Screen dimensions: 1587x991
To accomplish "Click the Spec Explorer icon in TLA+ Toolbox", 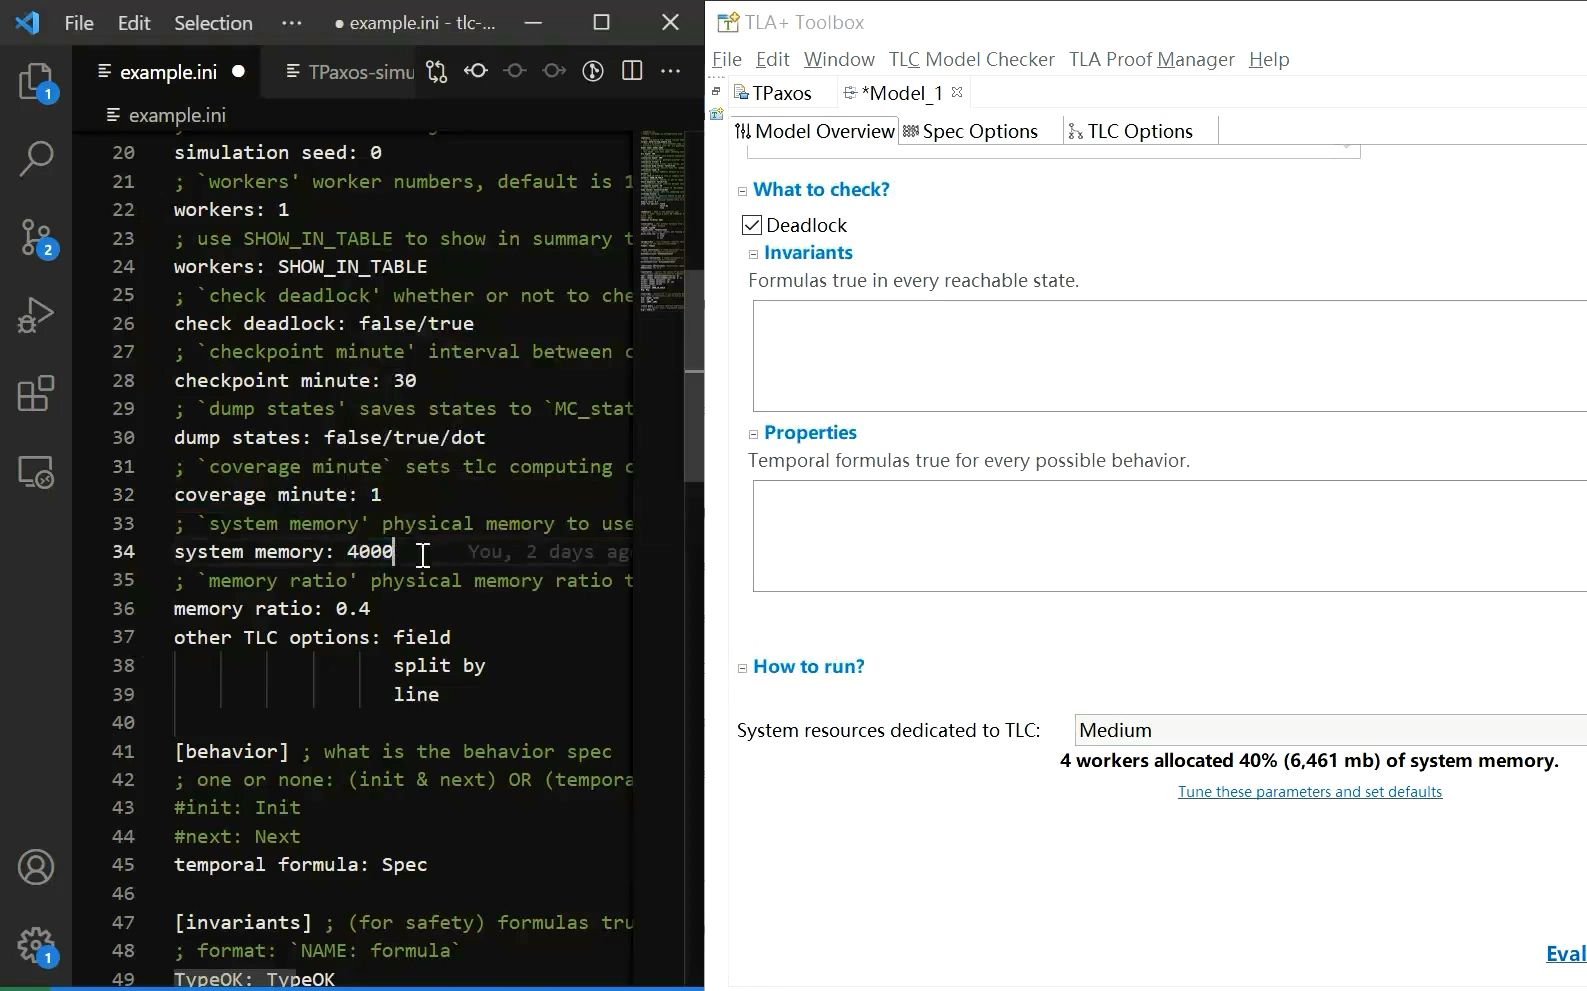I will [716, 114].
